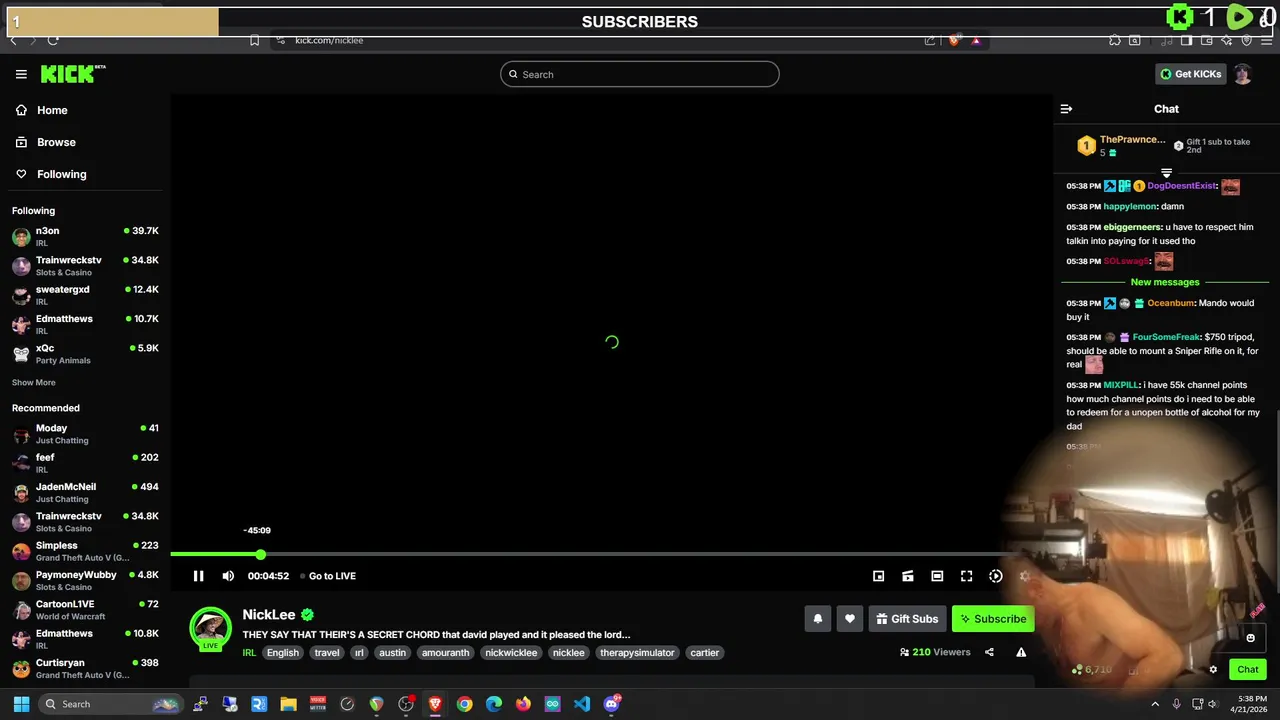This screenshot has height=720, width=1280.
Task: Click NickLee's streamer avatar
Action: point(210,628)
